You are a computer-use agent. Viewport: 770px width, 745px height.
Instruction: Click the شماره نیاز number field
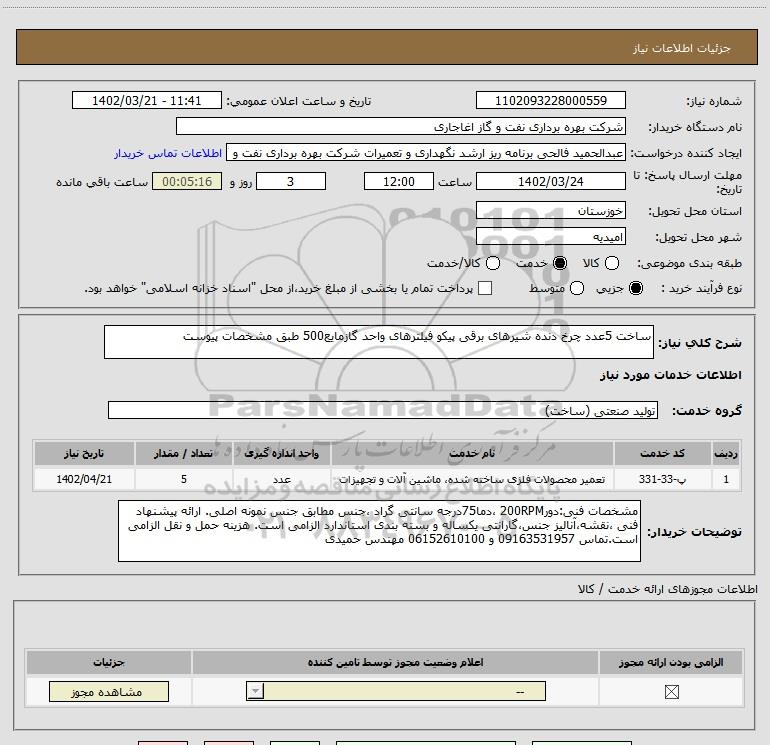[x=550, y=100]
